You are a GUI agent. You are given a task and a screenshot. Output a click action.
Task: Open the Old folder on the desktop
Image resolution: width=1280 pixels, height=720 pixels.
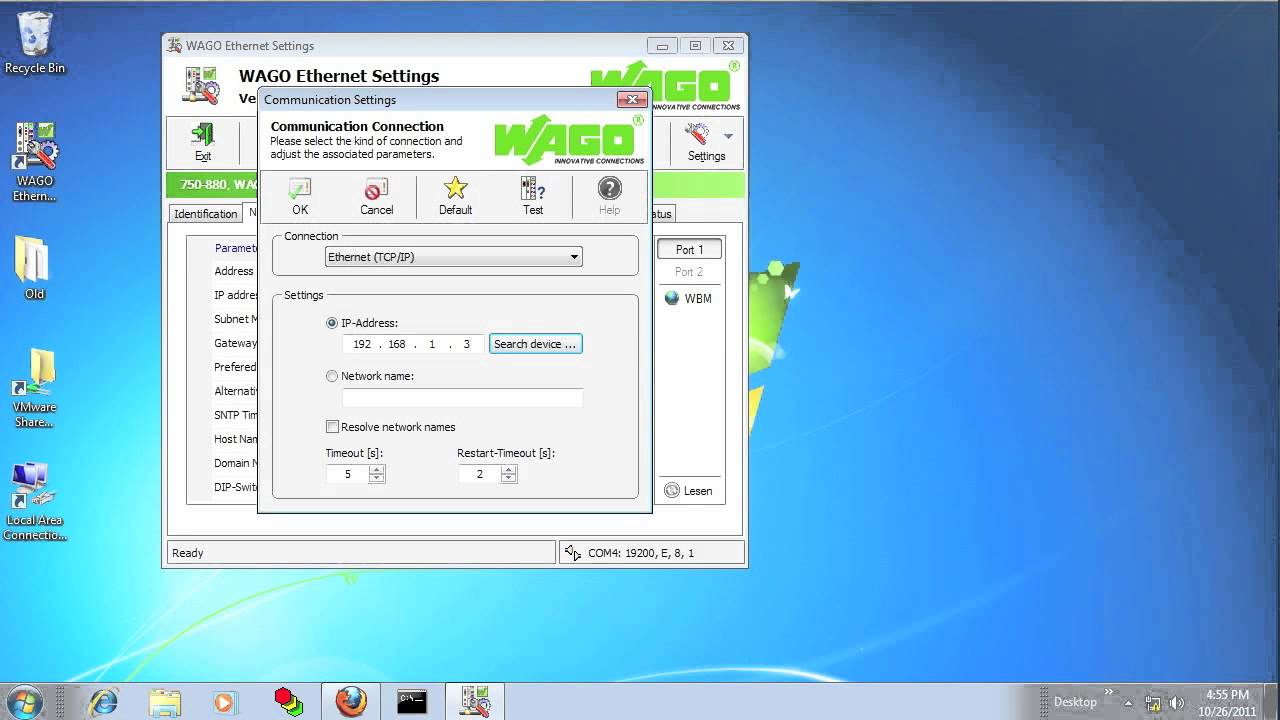coord(34,268)
